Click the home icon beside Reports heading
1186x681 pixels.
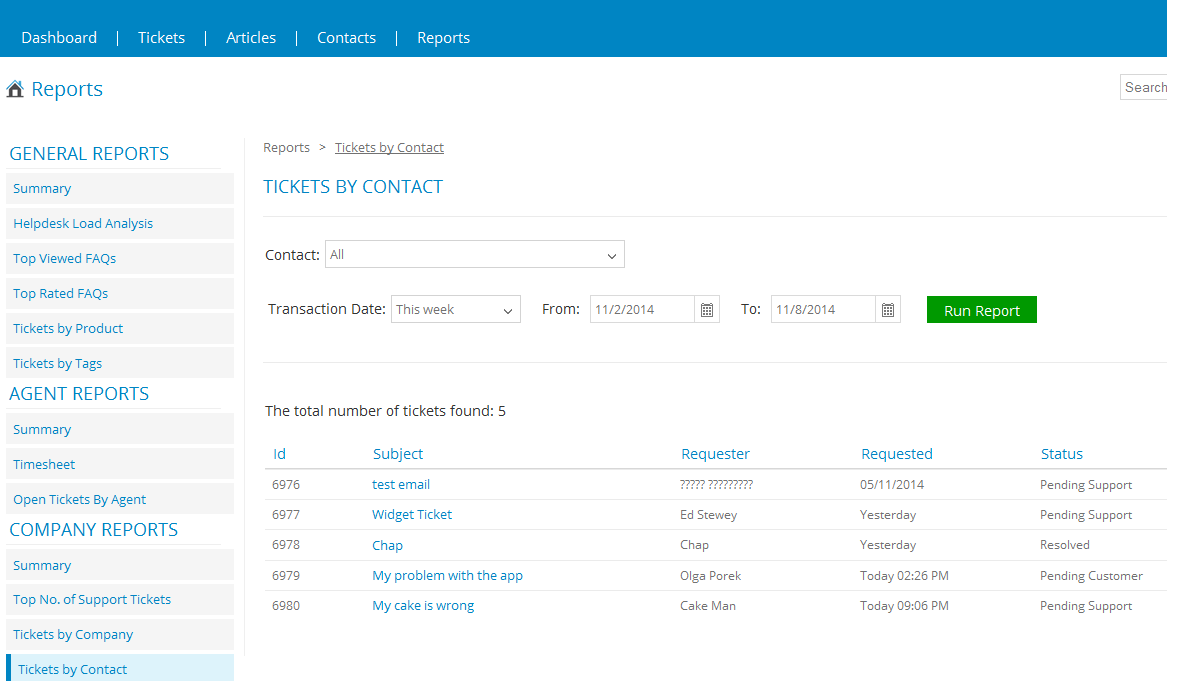point(15,89)
